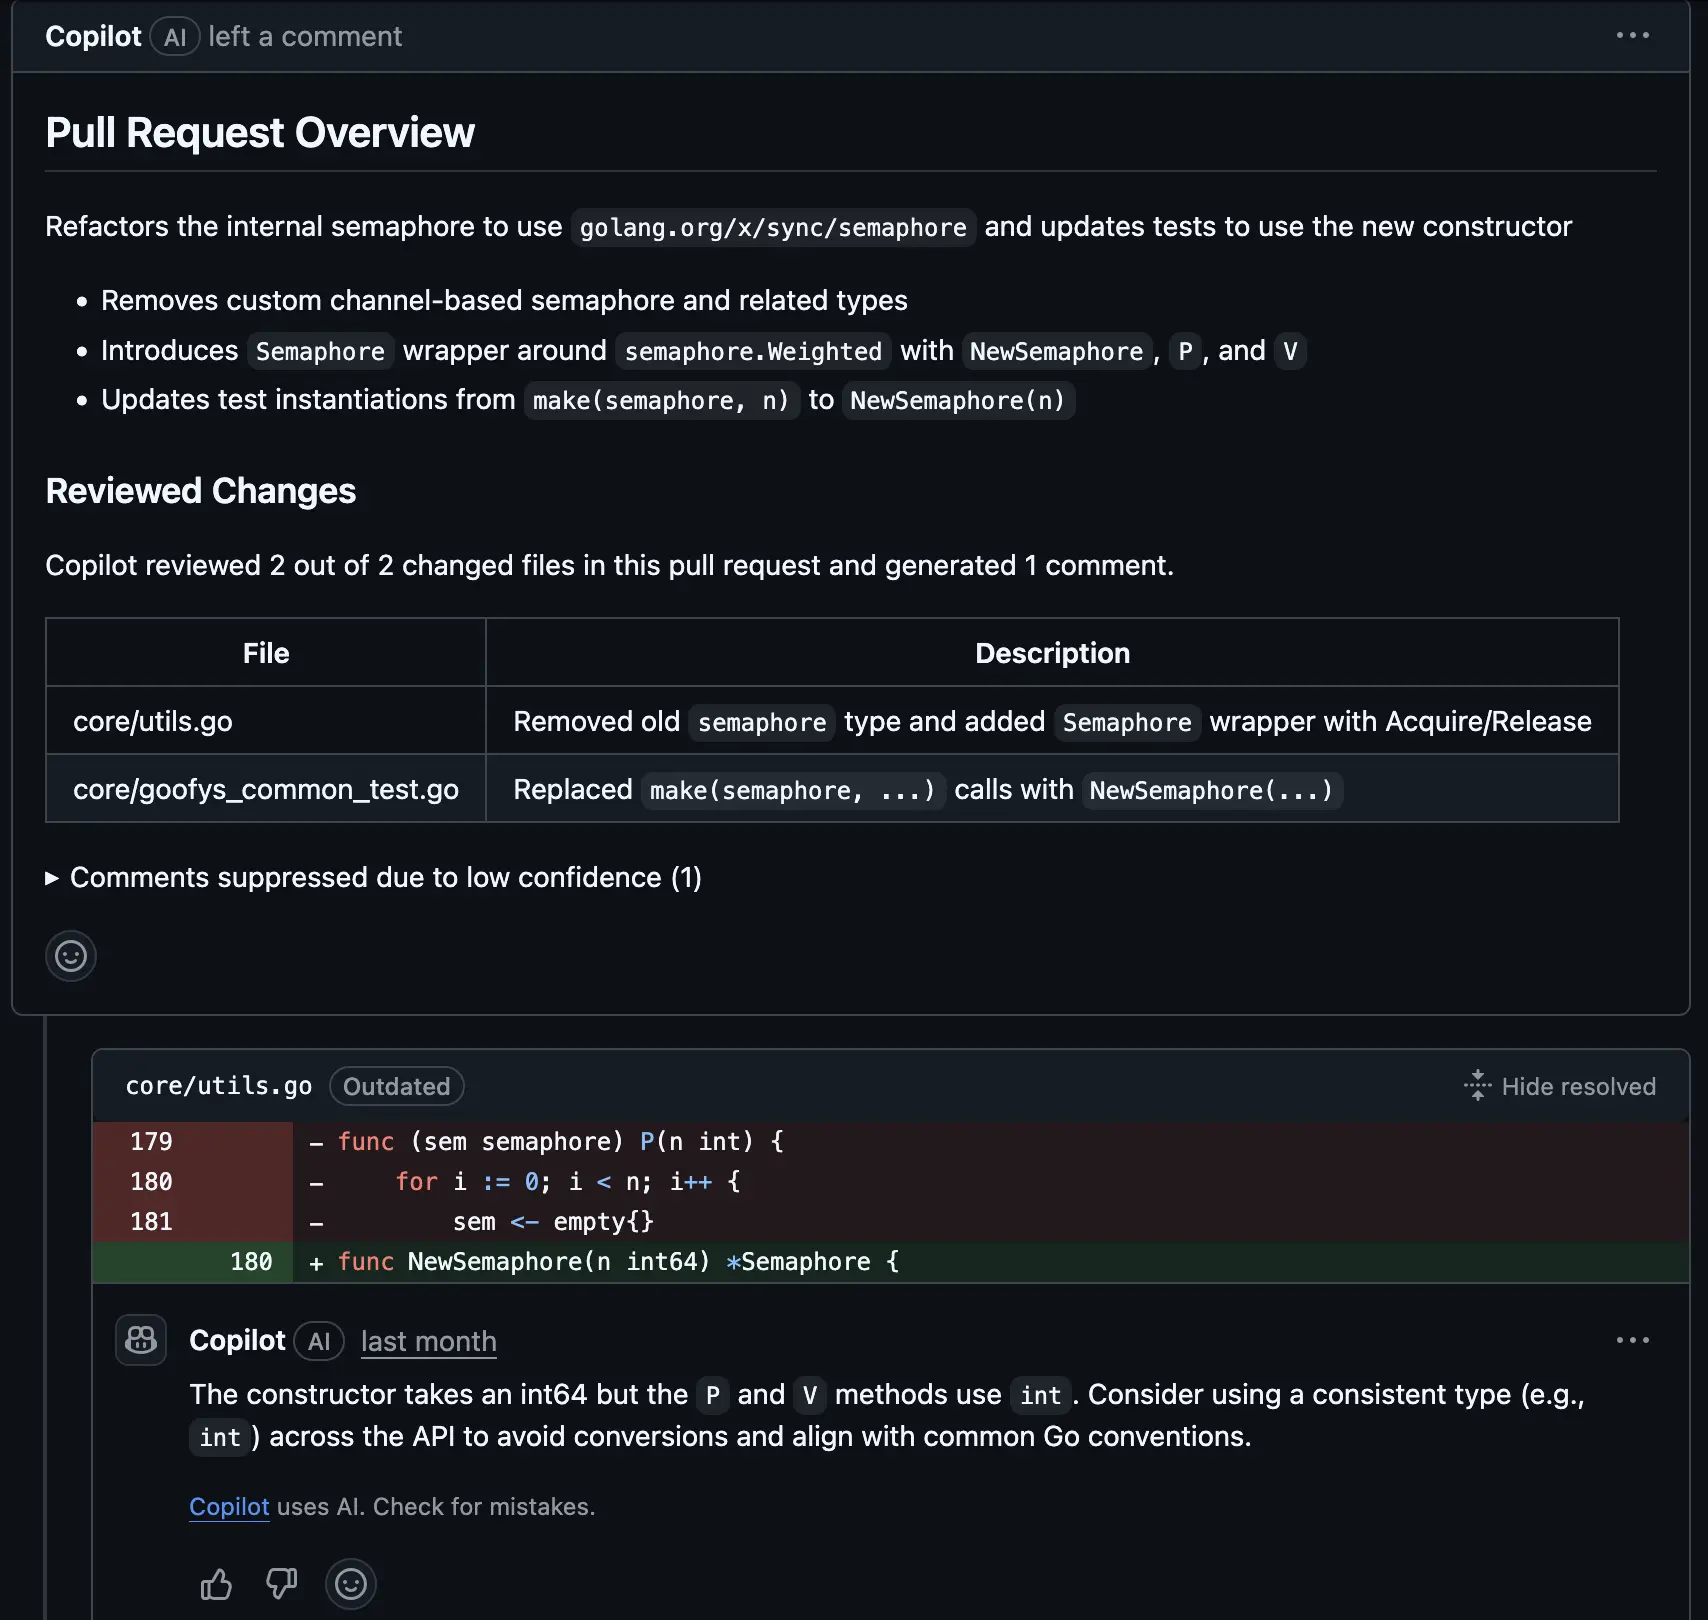This screenshot has width=1708, height=1620.
Task: Click the Copilot link in the AI disclaimer
Action: point(229,1506)
